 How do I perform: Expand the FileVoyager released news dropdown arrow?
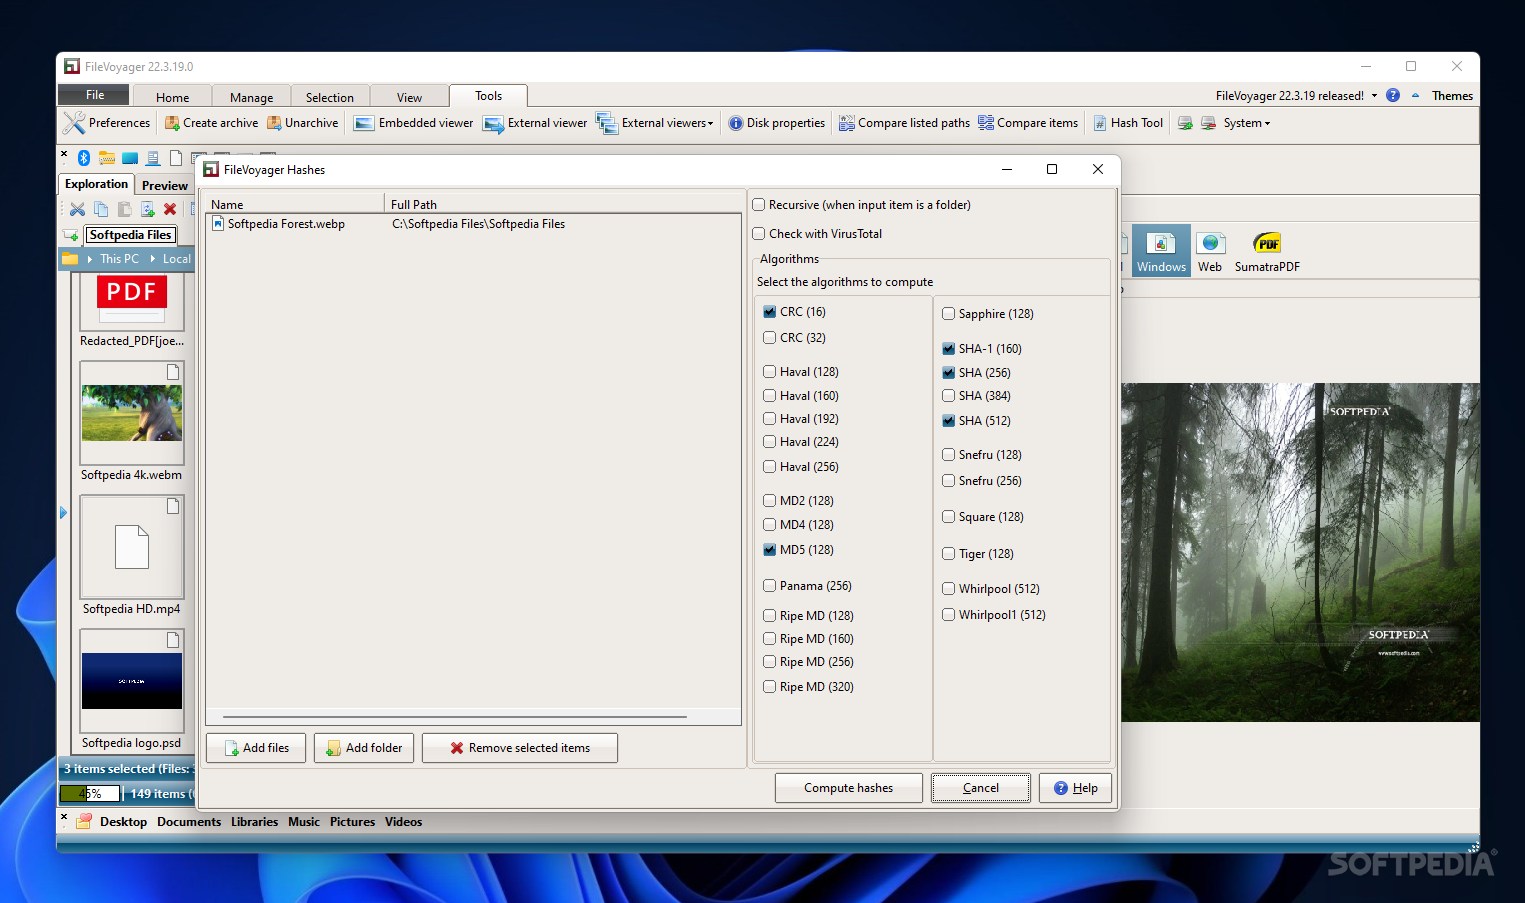click(x=1374, y=96)
